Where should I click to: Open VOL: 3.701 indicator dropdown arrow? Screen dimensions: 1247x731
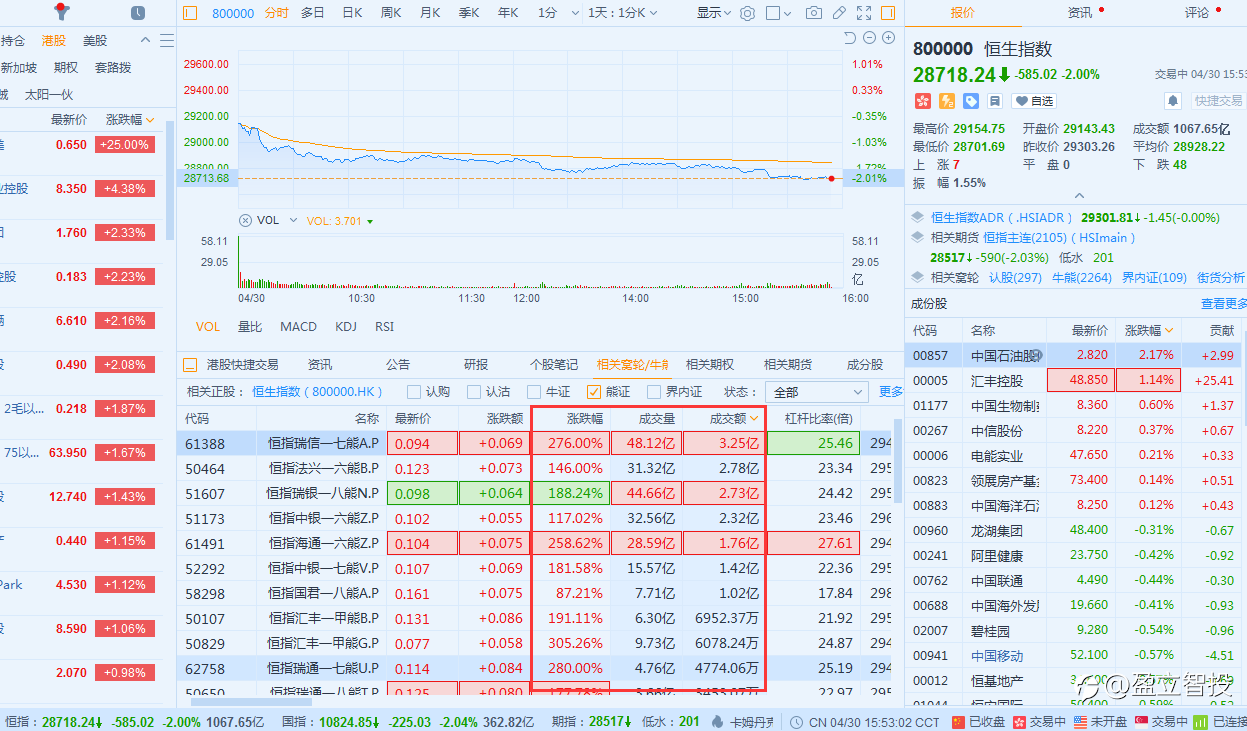coord(370,221)
